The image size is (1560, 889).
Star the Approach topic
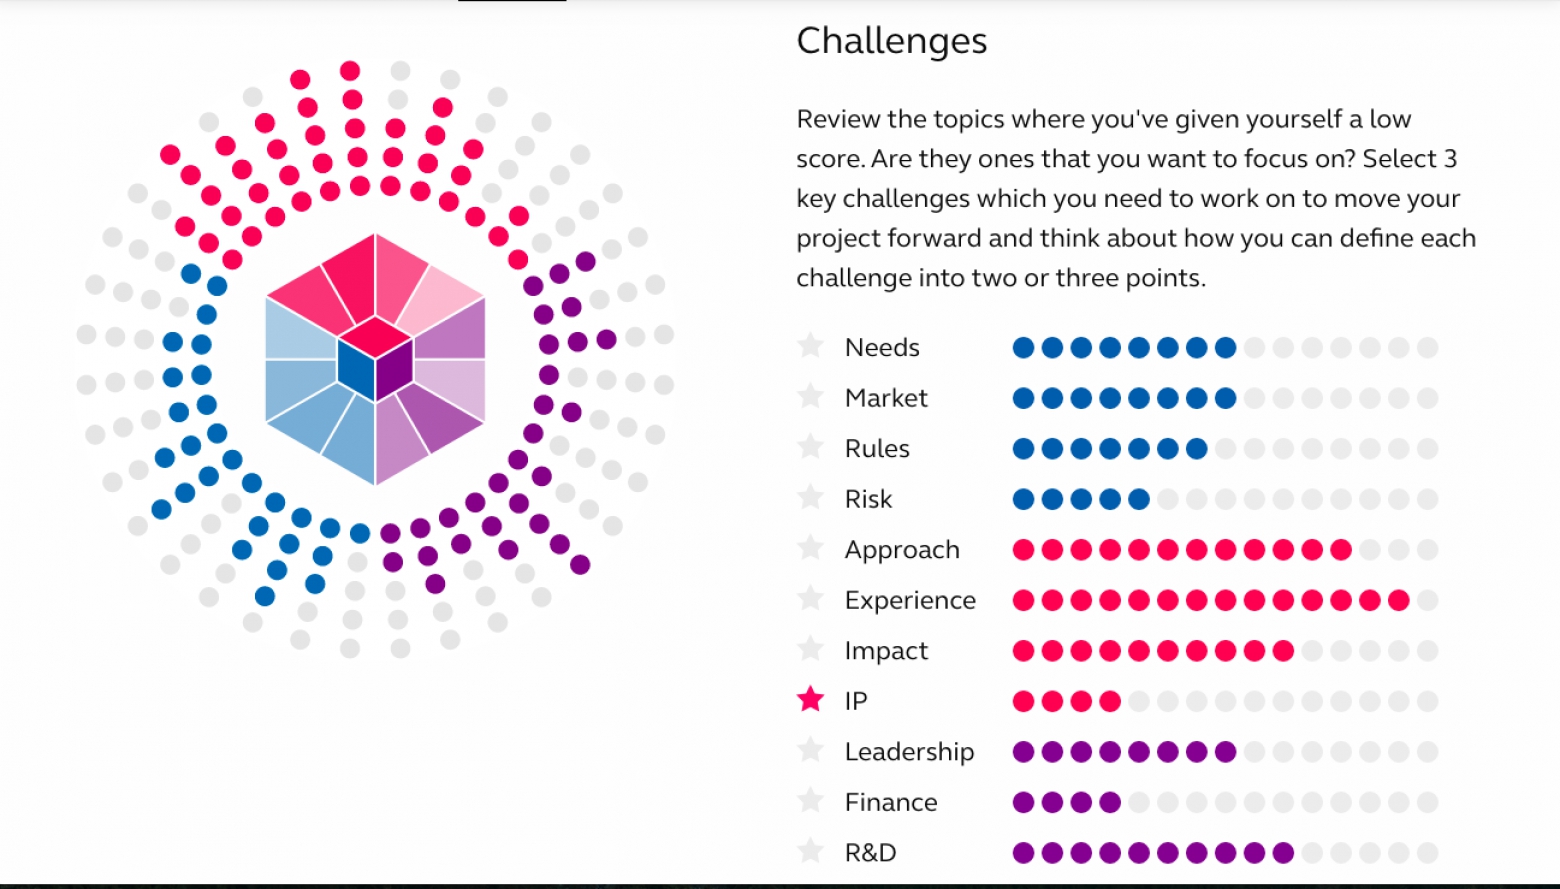coord(810,548)
